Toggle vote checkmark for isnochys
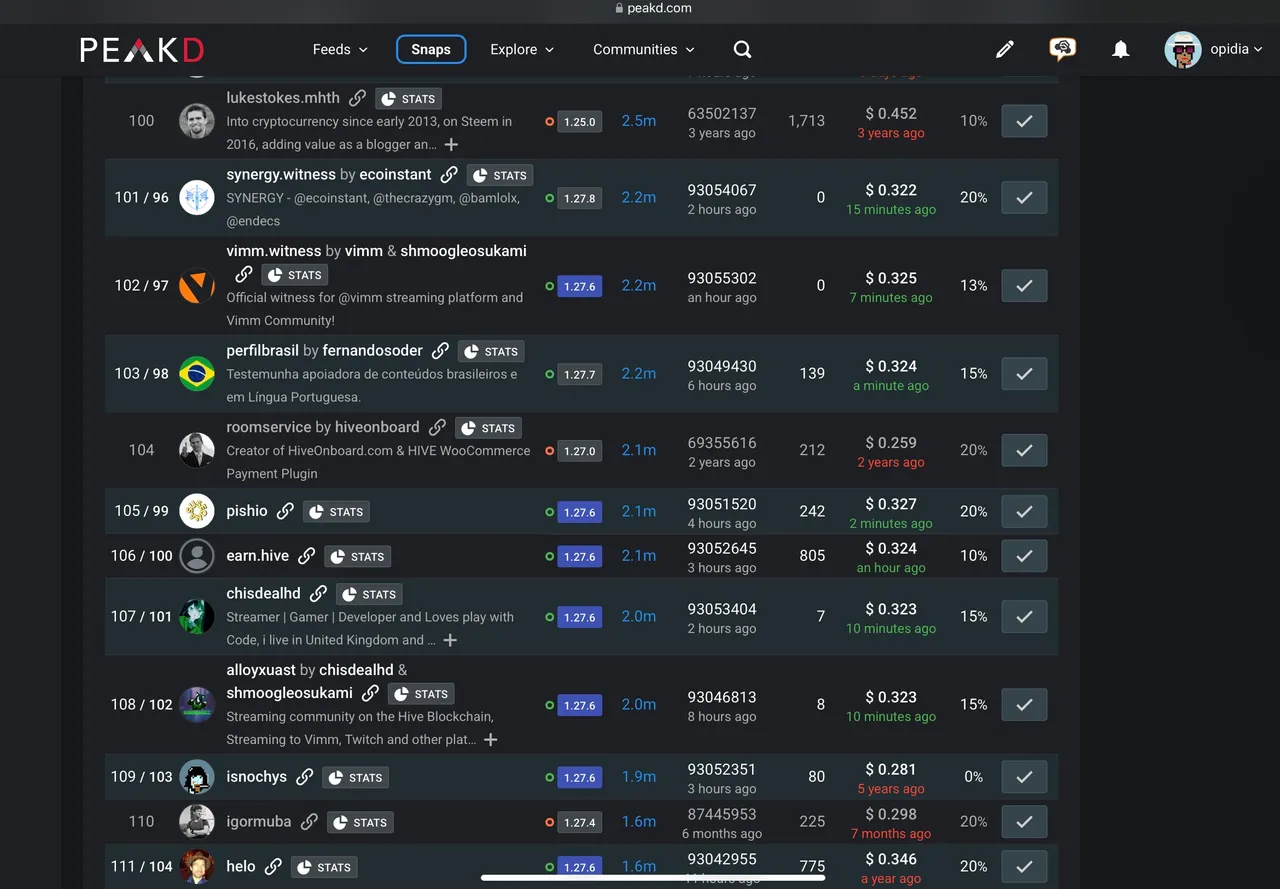 (1024, 777)
